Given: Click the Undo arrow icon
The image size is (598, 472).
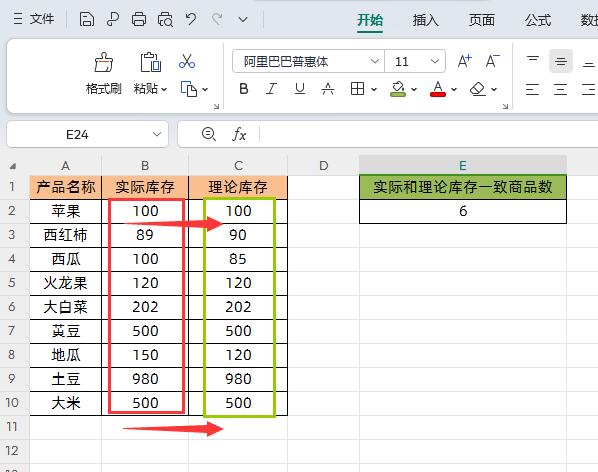Looking at the screenshot, I should [x=191, y=19].
